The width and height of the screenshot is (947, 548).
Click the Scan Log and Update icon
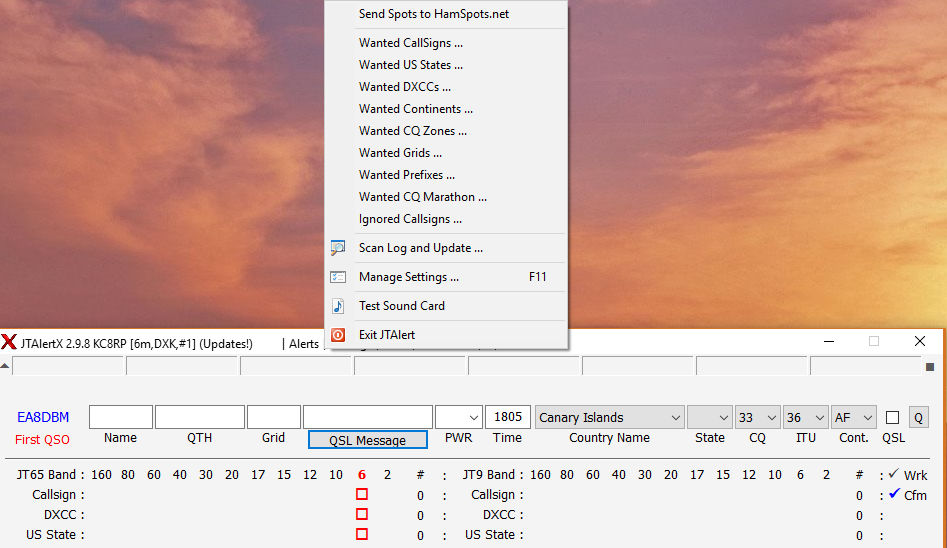point(338,248)
